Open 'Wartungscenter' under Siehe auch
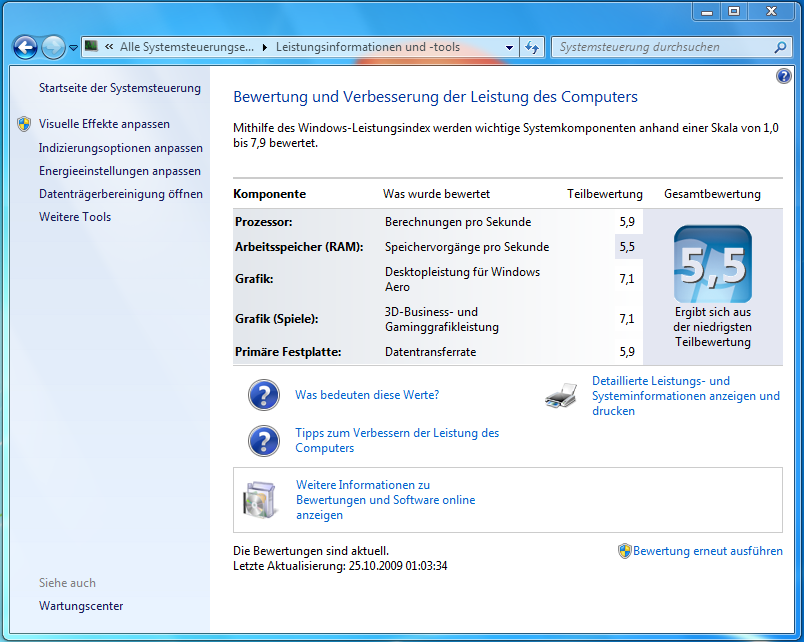This screenshot has width=804, height=642. coord(81,606)
